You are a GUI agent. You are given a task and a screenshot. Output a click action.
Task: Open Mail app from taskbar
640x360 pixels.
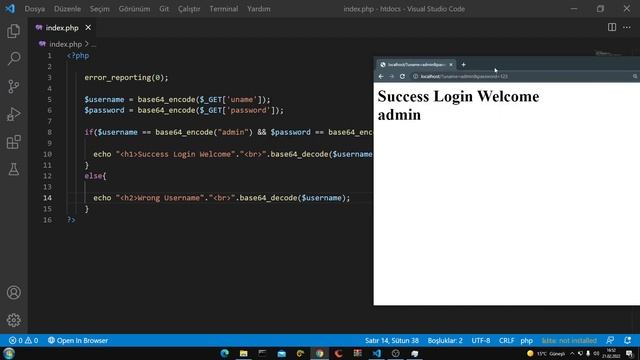click(282, 353)
